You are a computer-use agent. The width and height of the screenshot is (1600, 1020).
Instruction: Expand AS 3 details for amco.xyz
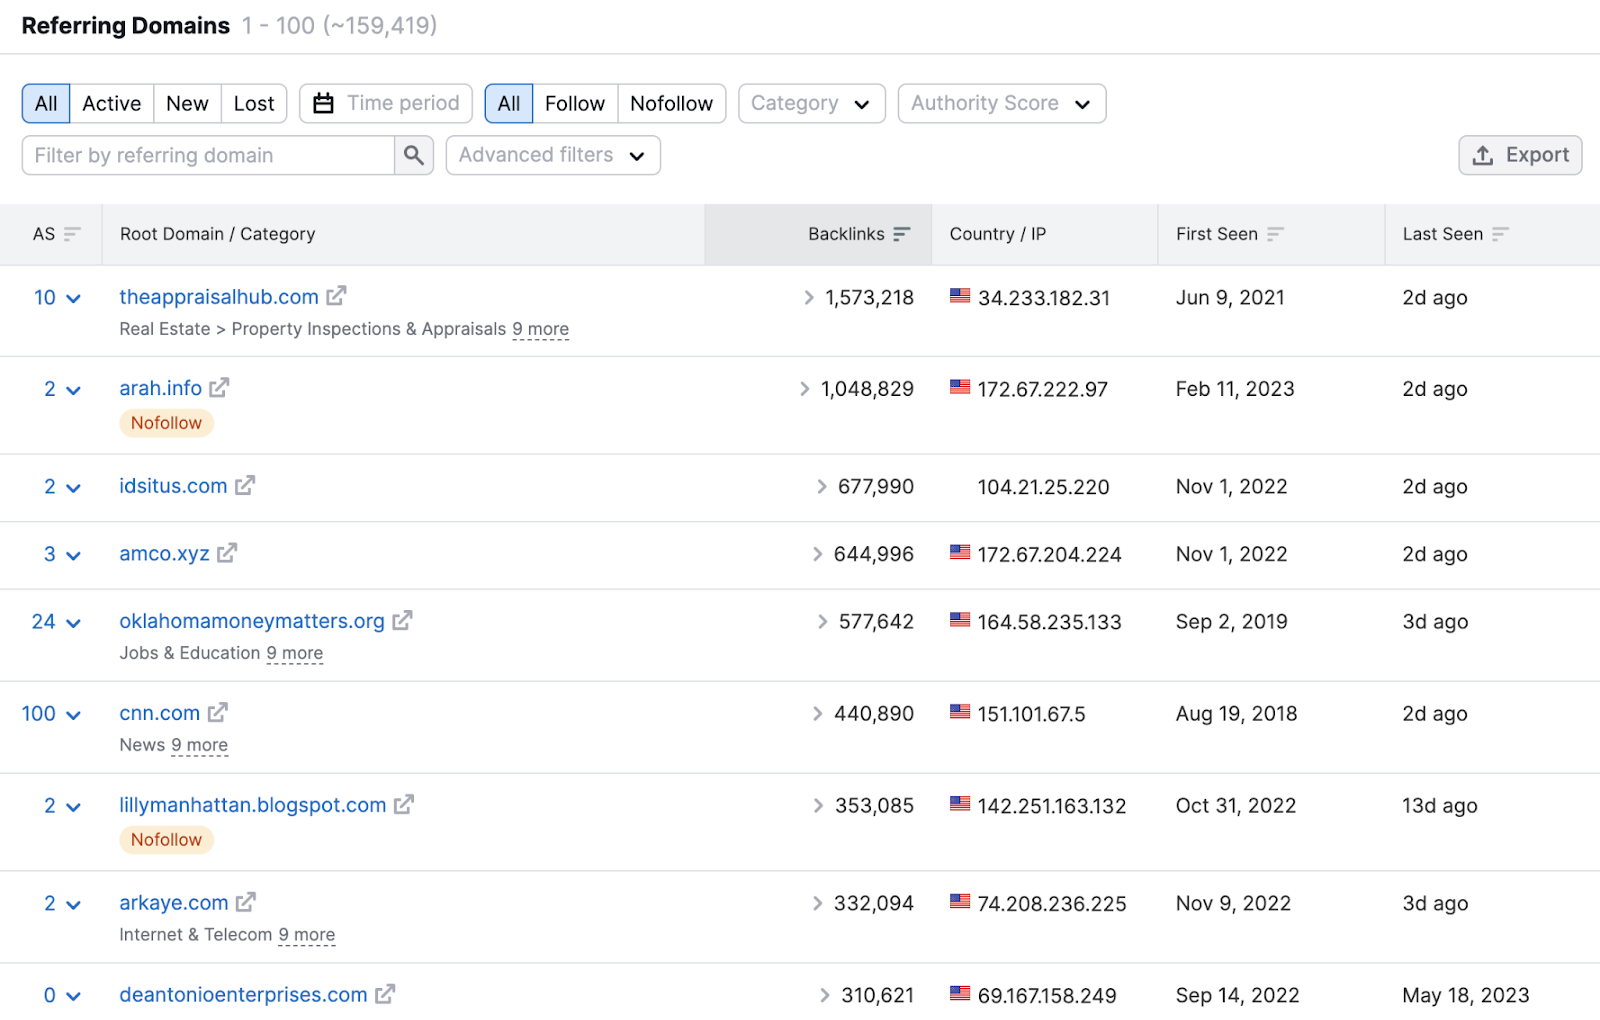tap(62, 553)
